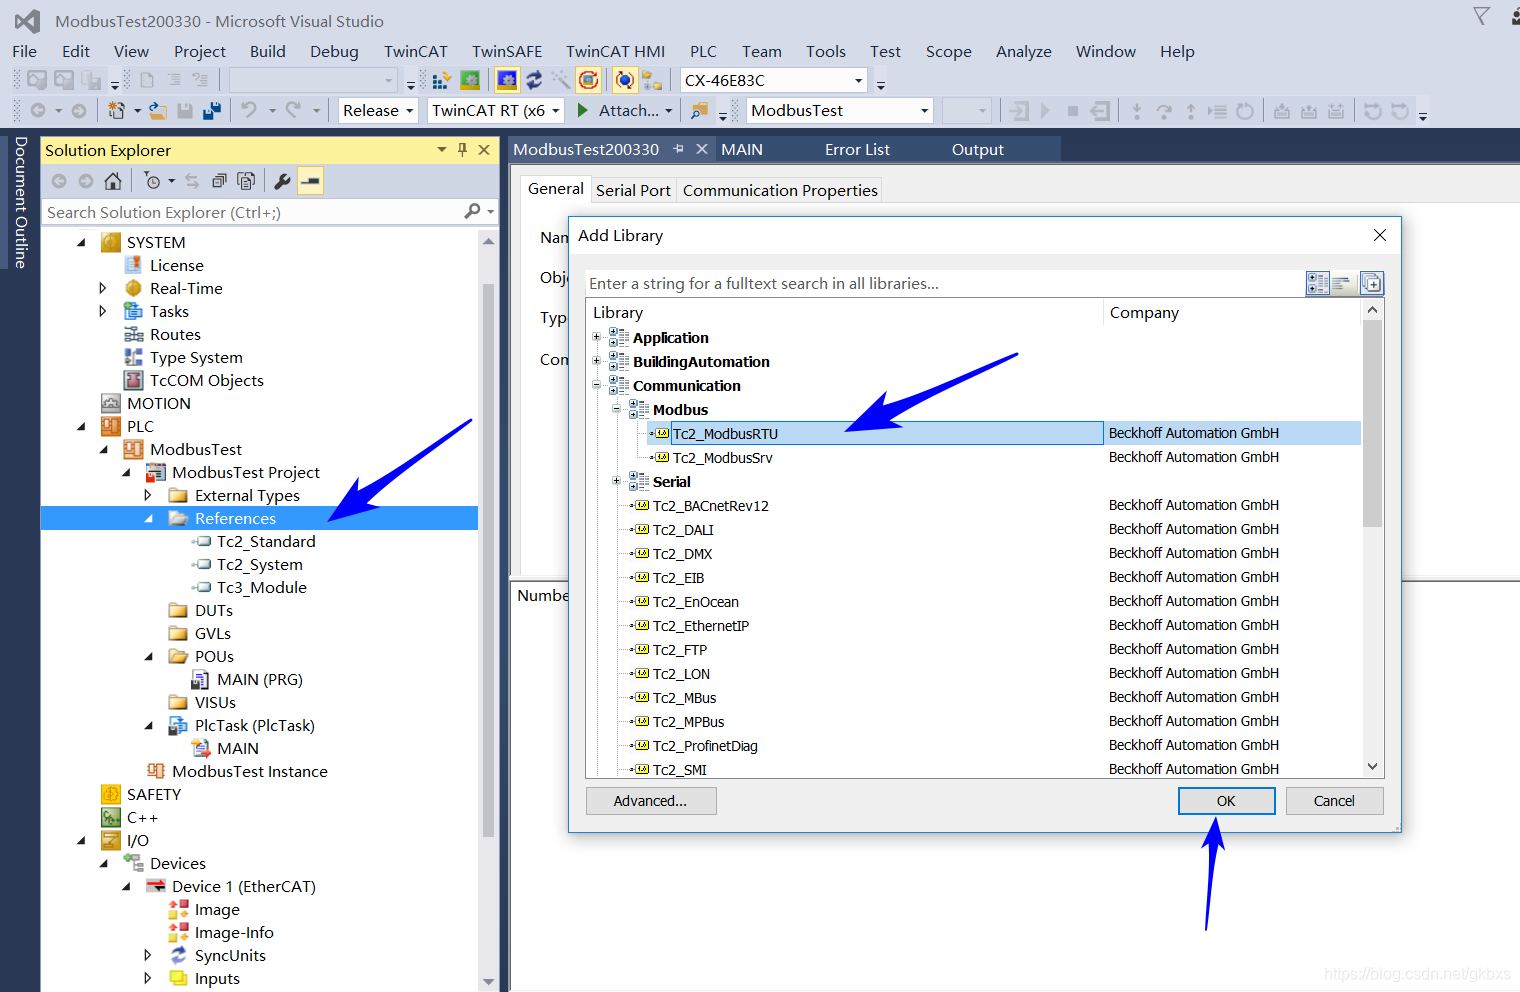Switch to the Communication Properties tab
Screen dimensions: 1520x992
780,190
